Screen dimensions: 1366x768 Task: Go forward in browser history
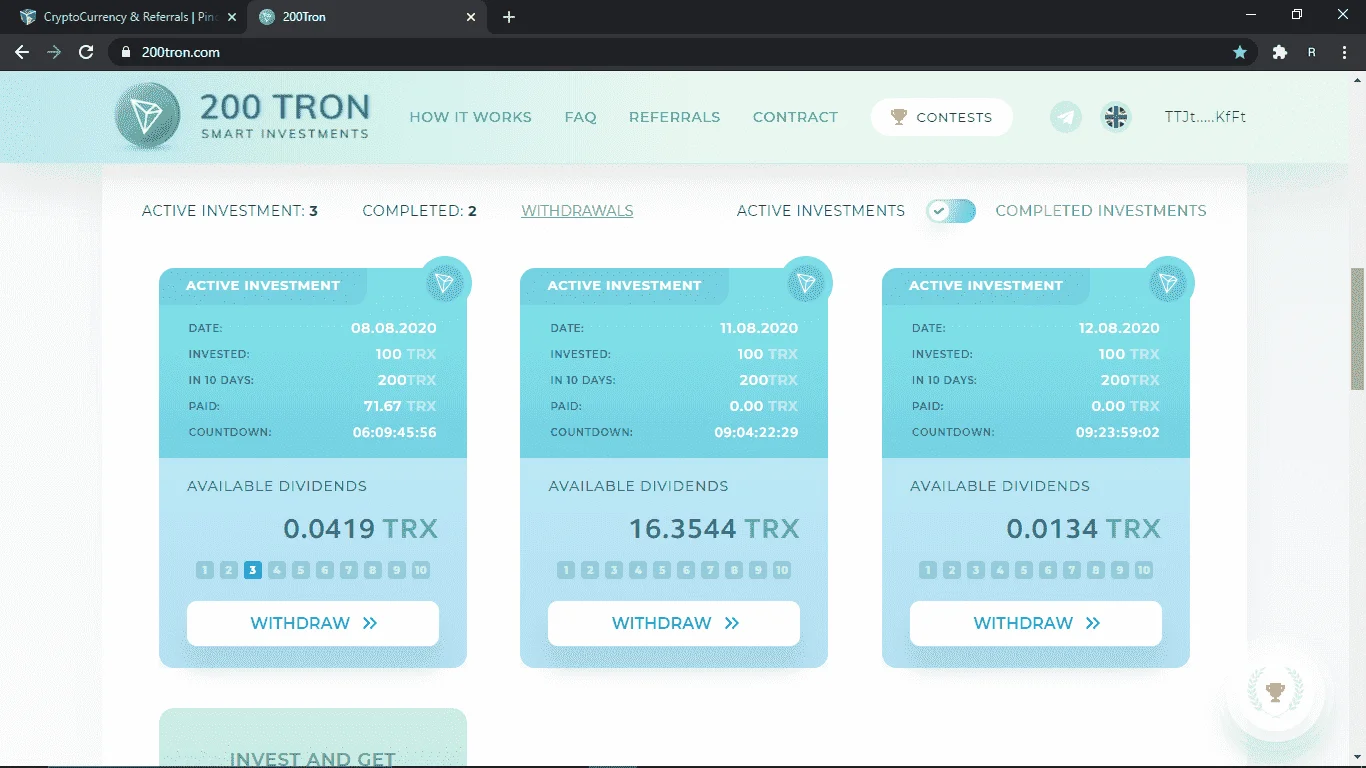54,52
